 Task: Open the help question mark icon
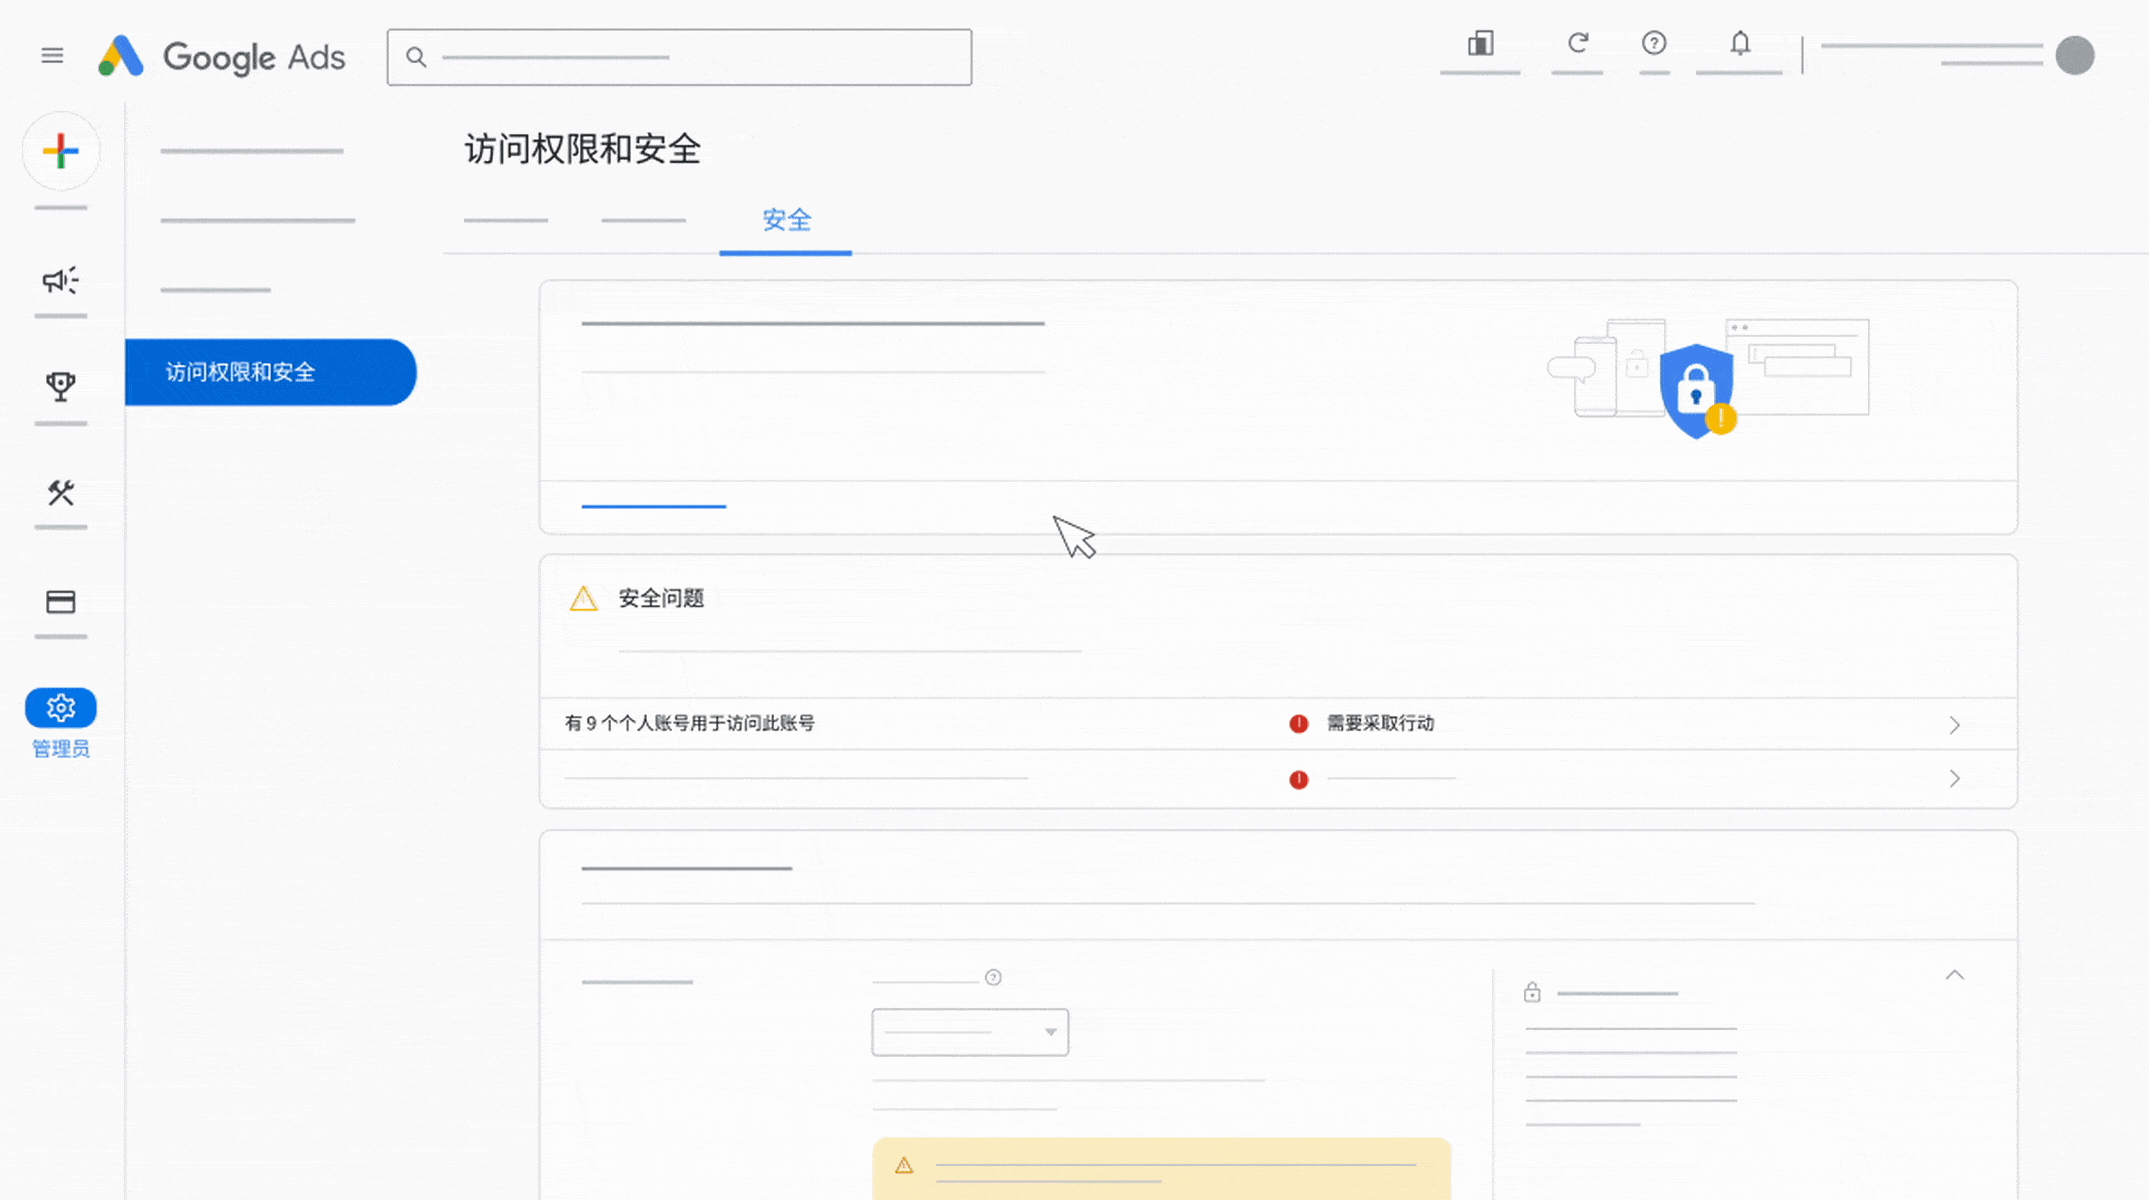point(1655,44)
